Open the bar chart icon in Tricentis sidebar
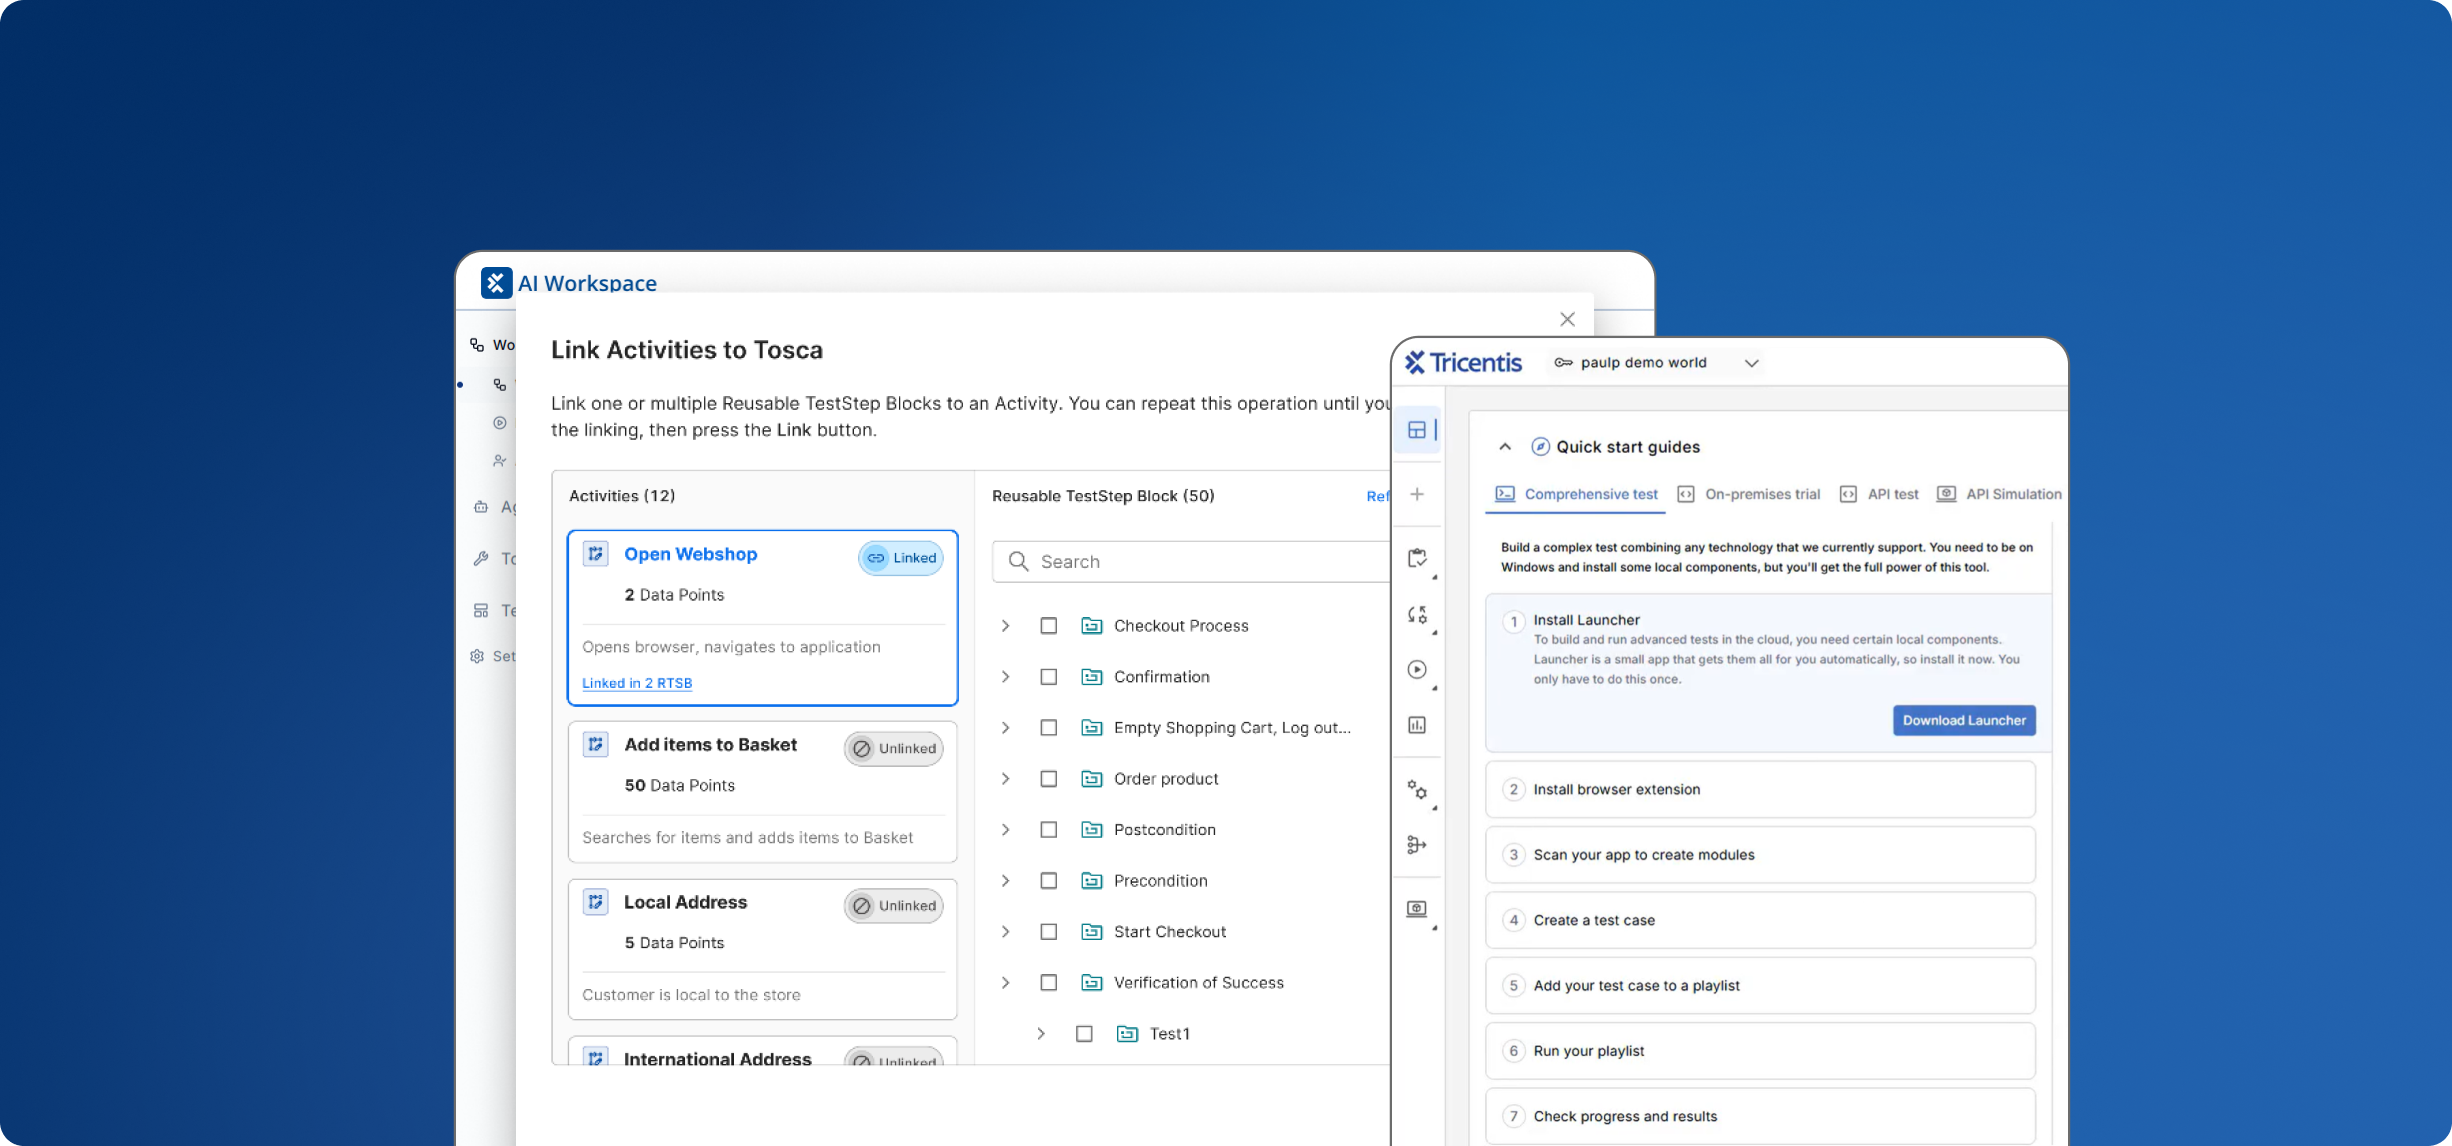2452x1146 pixels. 1417,725
